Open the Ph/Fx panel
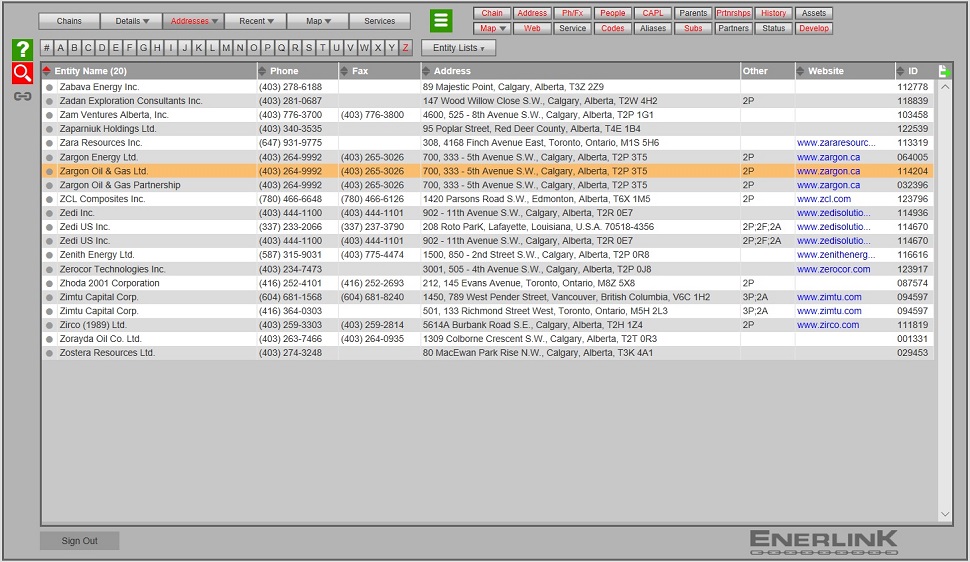The width and height of the screenshot is (970, 562). coord(573,13)
